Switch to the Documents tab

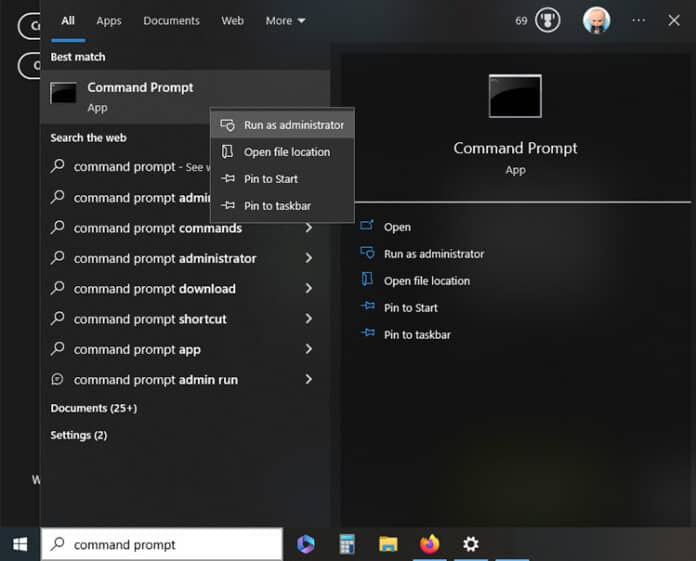(x=171, y=21)
